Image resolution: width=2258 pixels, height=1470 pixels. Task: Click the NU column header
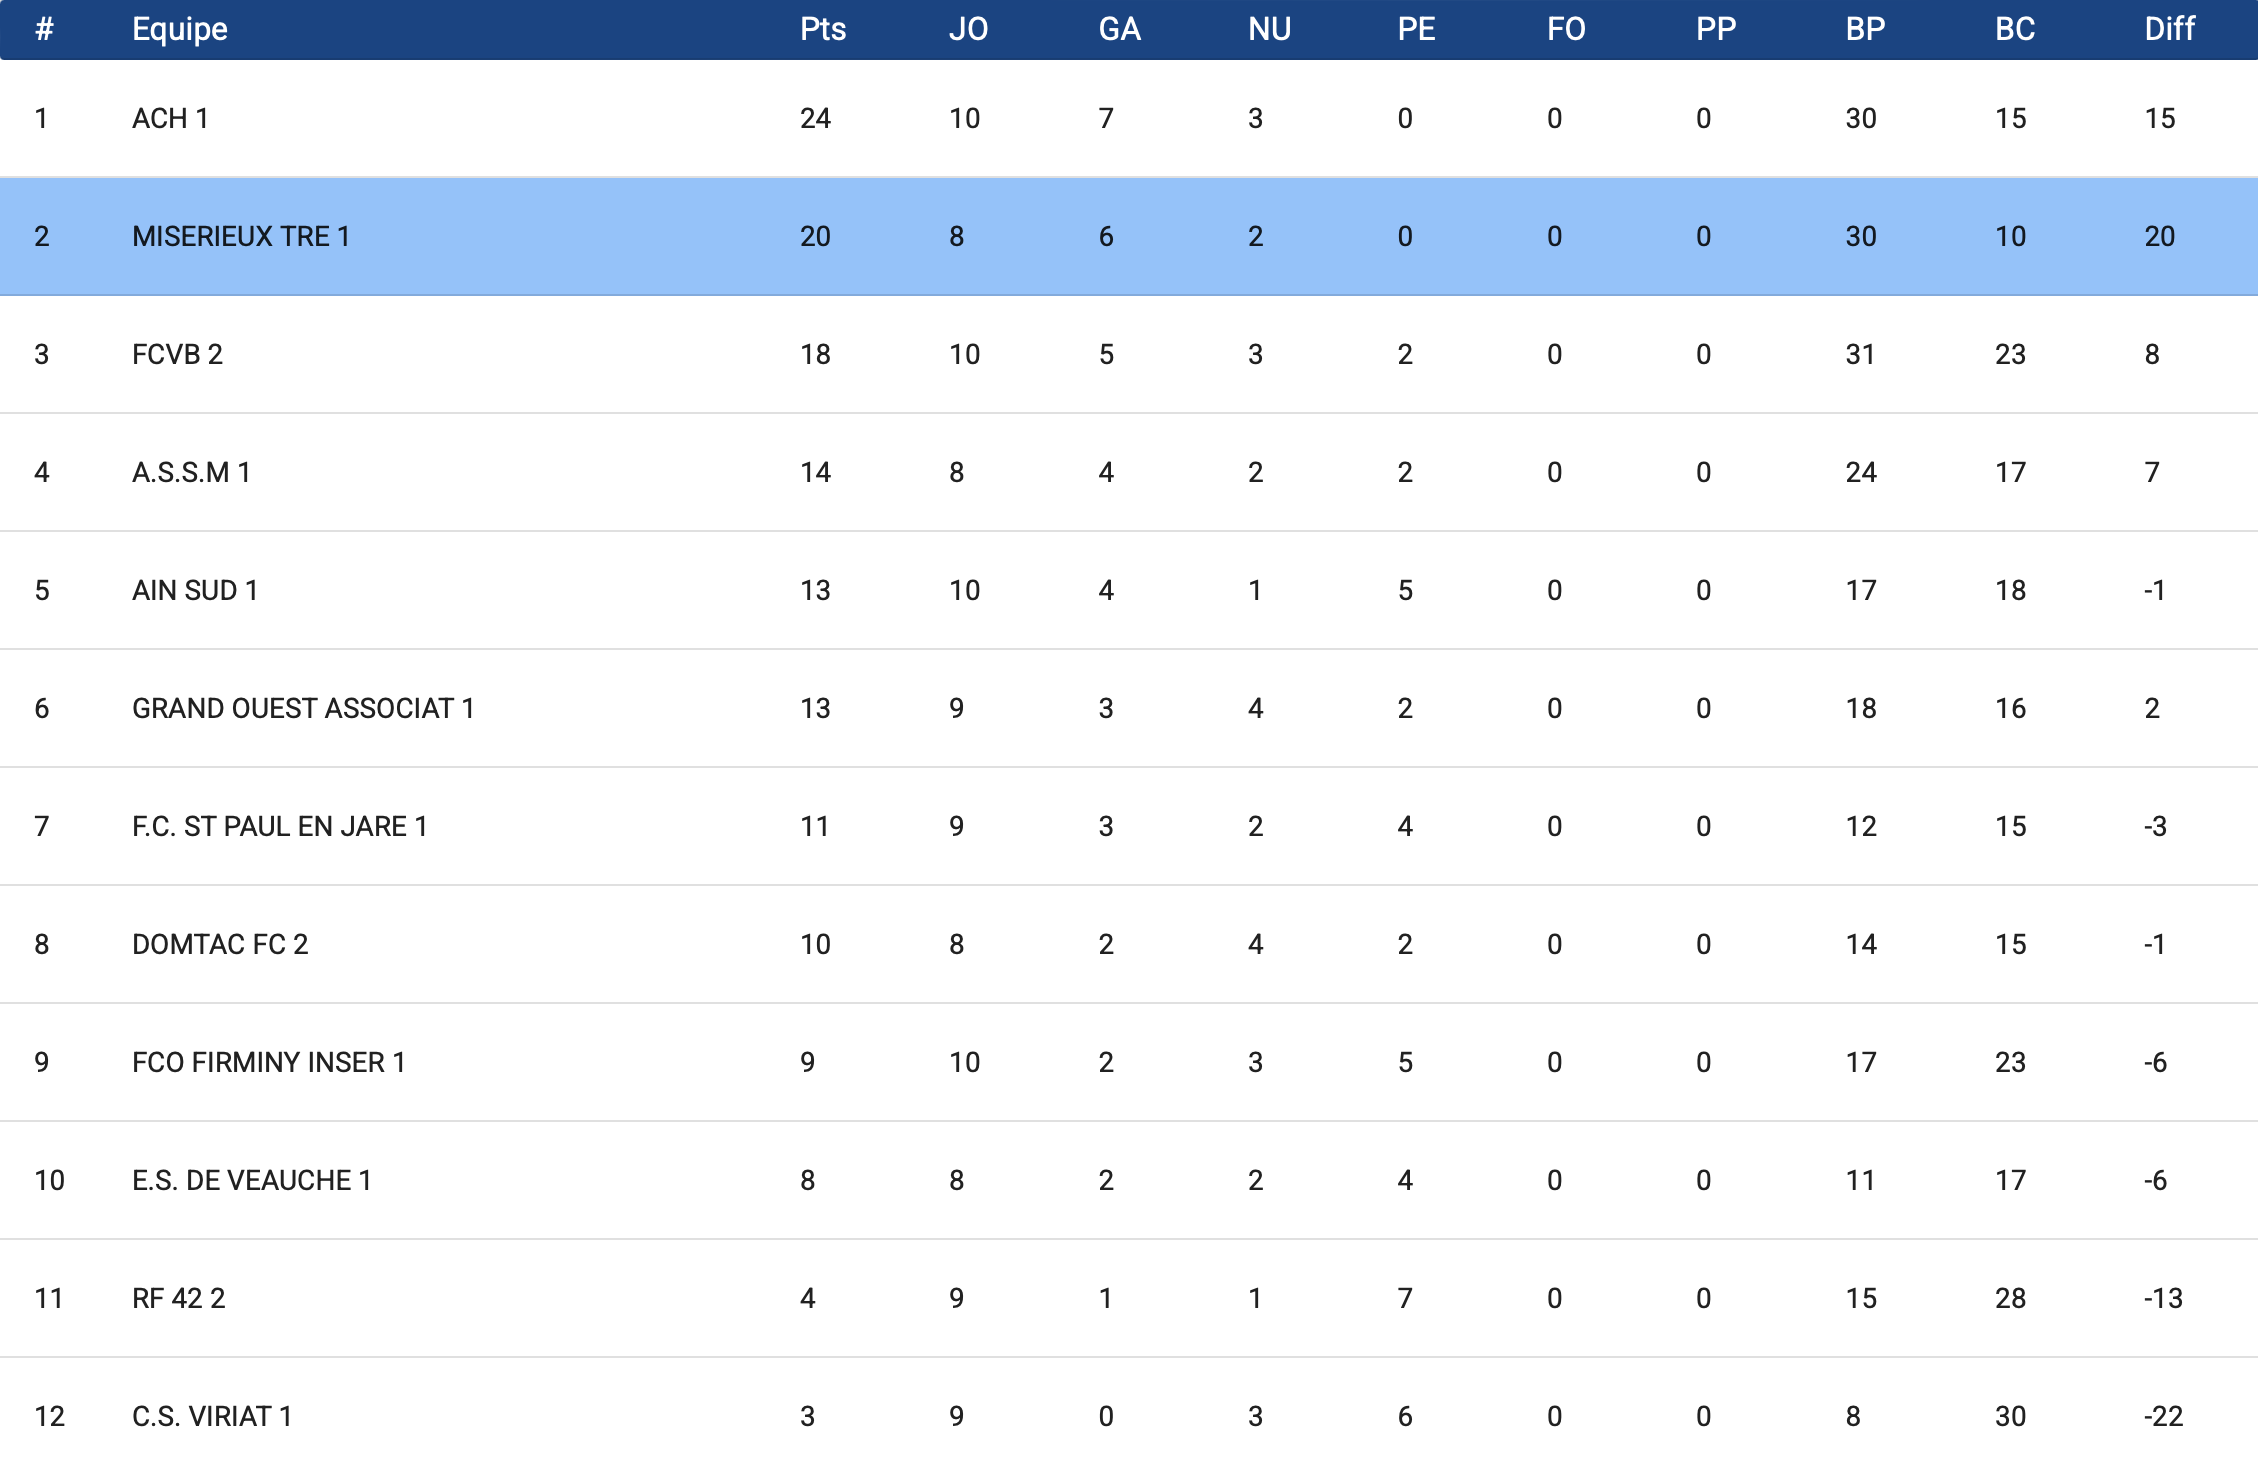point(1269,29)
